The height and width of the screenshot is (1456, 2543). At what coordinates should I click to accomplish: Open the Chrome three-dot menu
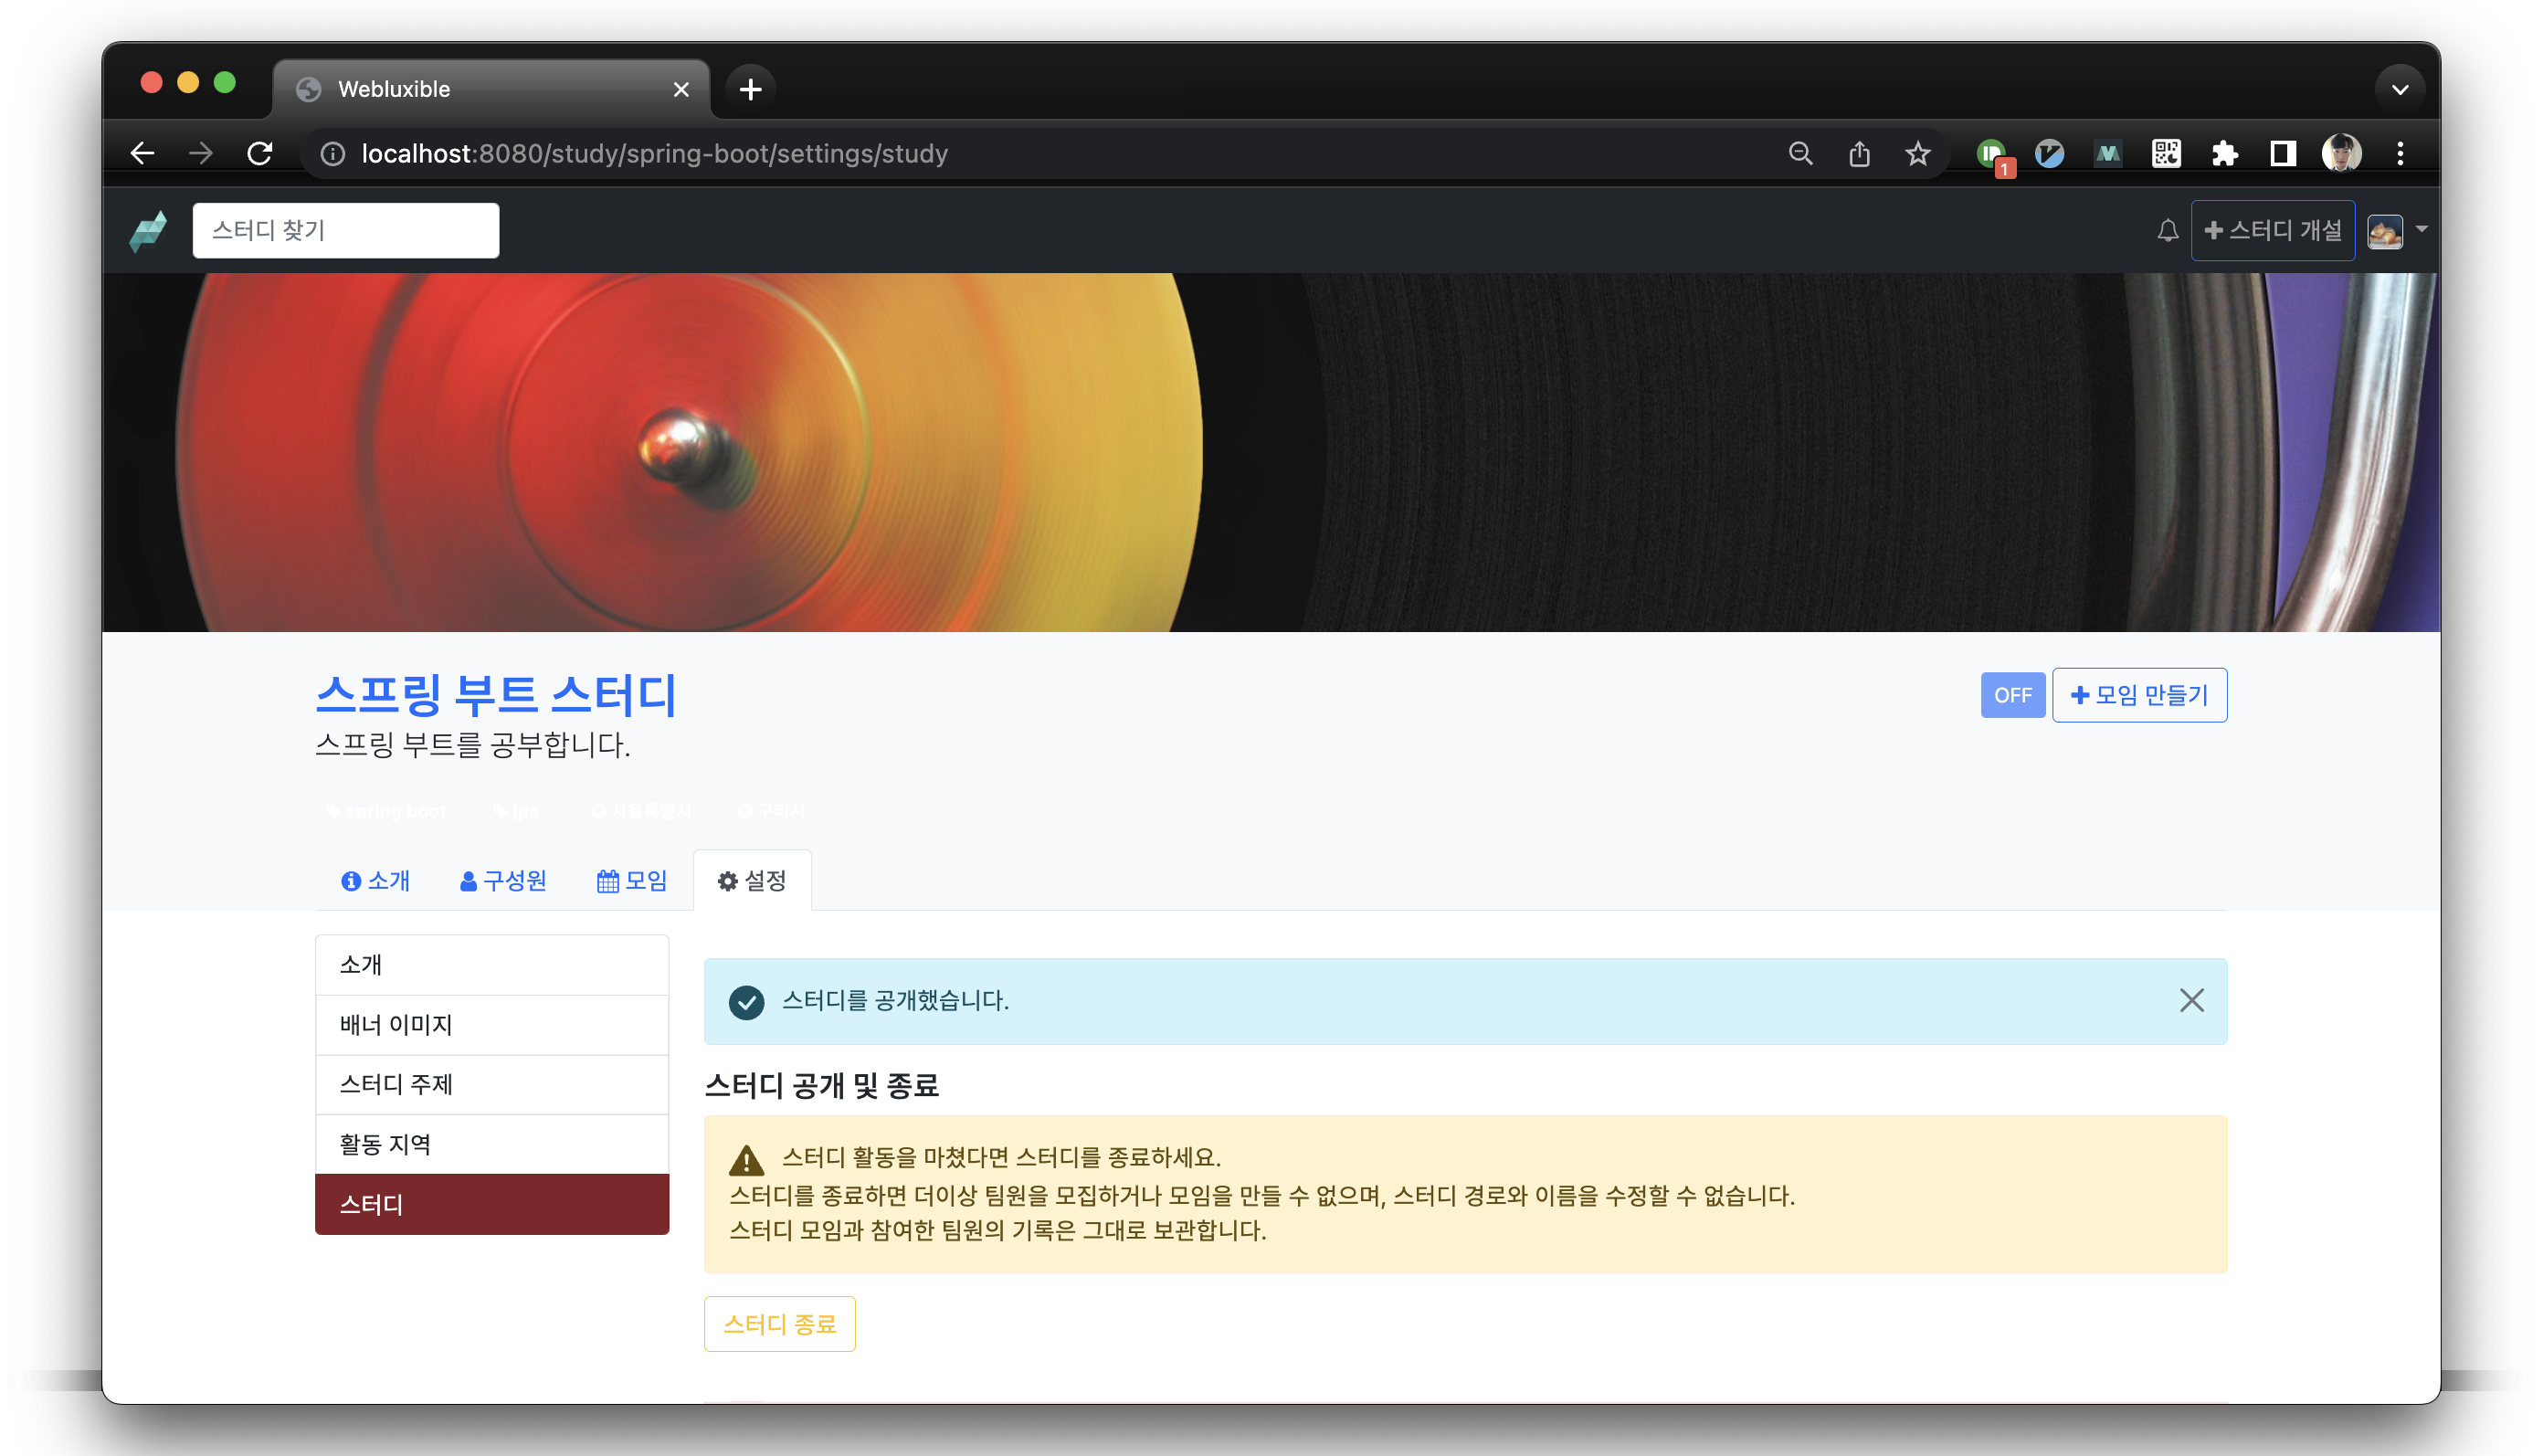pyautogui.click(x=2400, y=153)
